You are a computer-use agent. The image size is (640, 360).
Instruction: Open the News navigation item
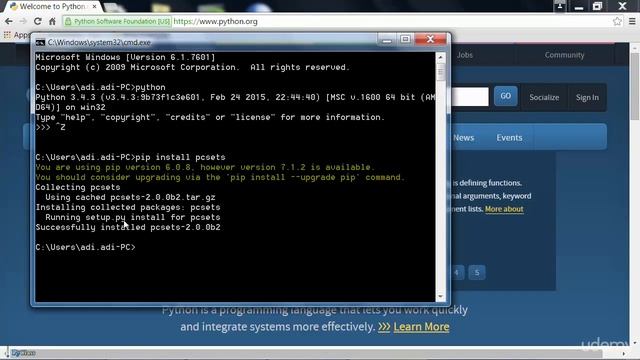[464, 138]
